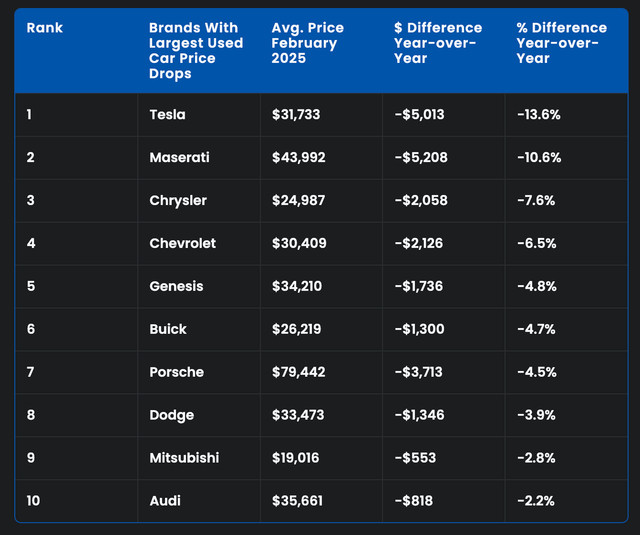Click Audi's -2.2% percentage value
Screen dimensions: 640x535
536,501
